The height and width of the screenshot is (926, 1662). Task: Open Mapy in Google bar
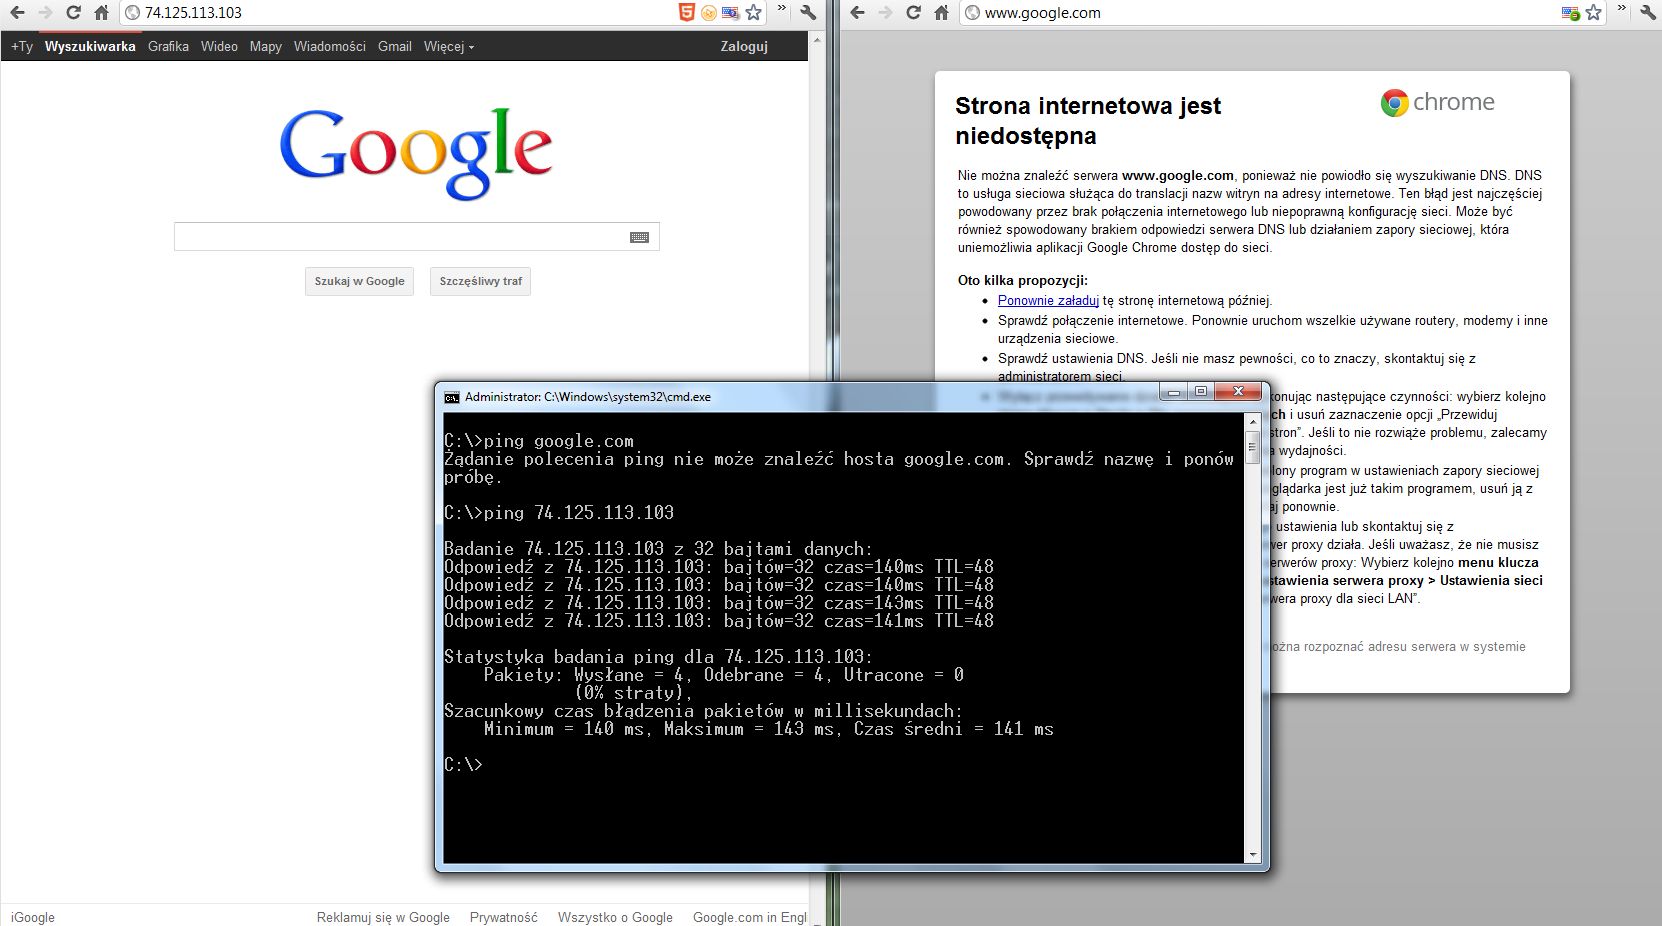pos(265,46)
